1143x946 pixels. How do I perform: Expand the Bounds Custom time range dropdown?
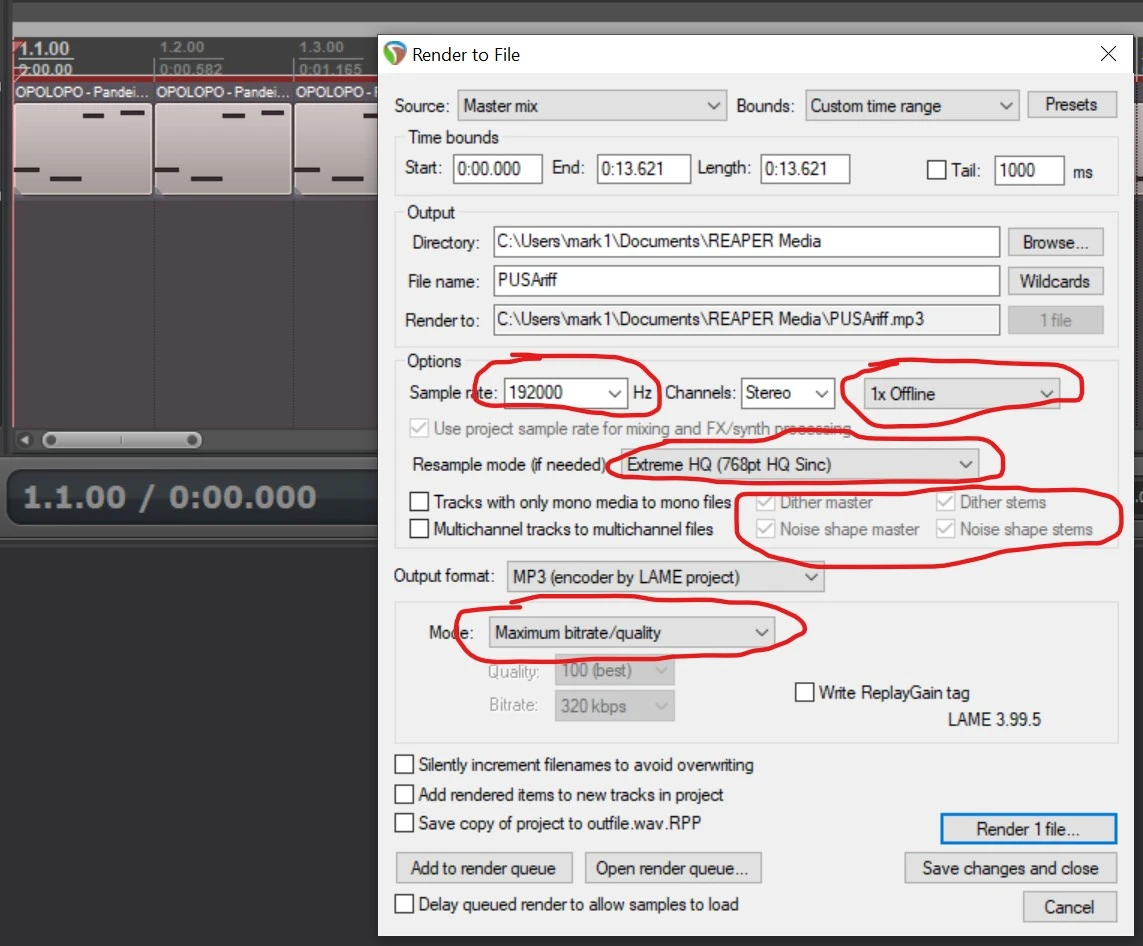[911, 106]
